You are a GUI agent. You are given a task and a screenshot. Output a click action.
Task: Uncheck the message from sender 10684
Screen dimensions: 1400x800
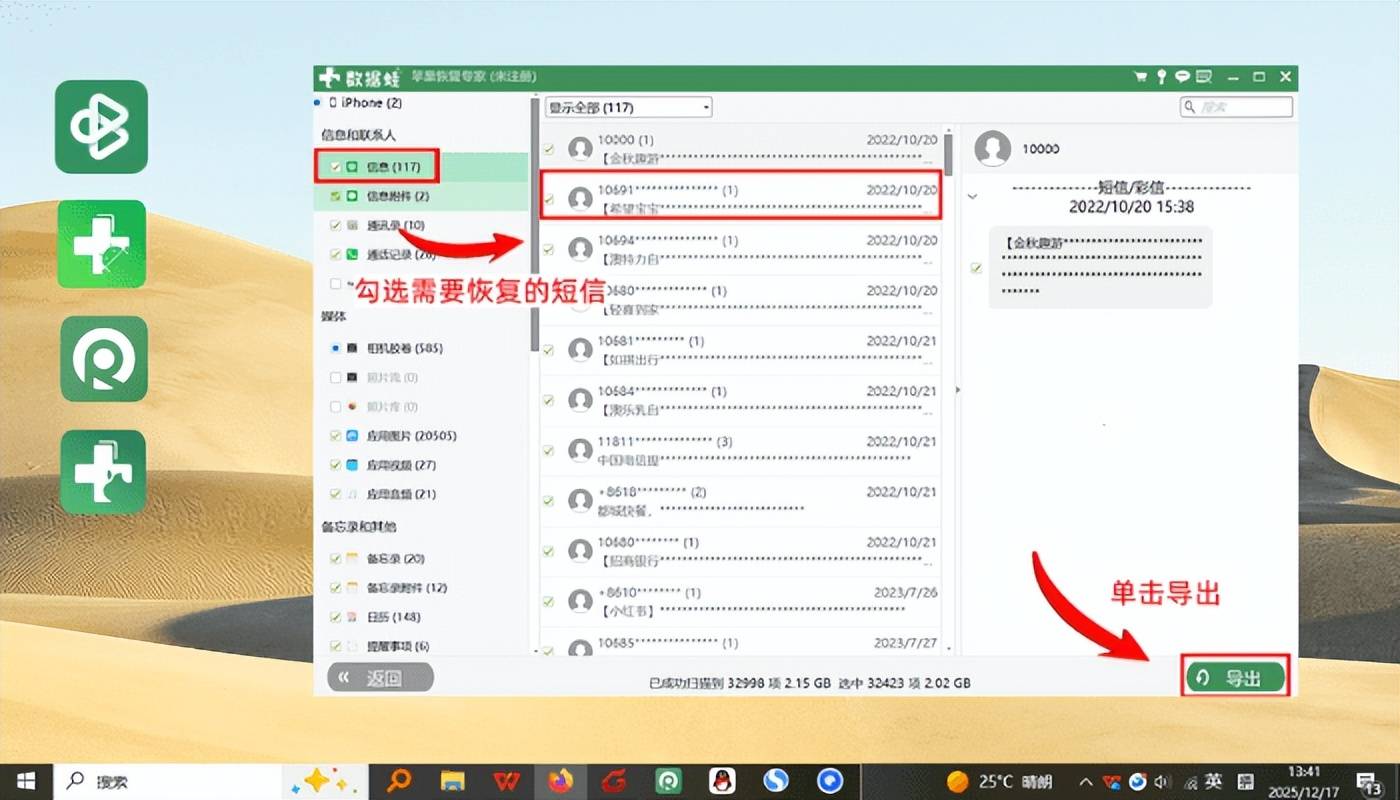tap(548, 400)
